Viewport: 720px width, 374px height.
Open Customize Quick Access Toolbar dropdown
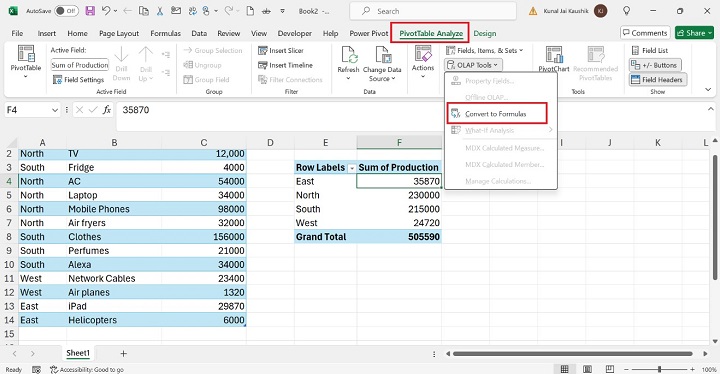tap(282, 11)
